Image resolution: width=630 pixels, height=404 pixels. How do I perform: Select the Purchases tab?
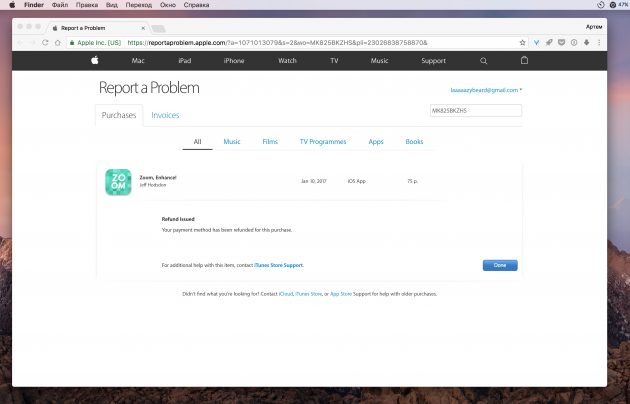click(119, 115)
